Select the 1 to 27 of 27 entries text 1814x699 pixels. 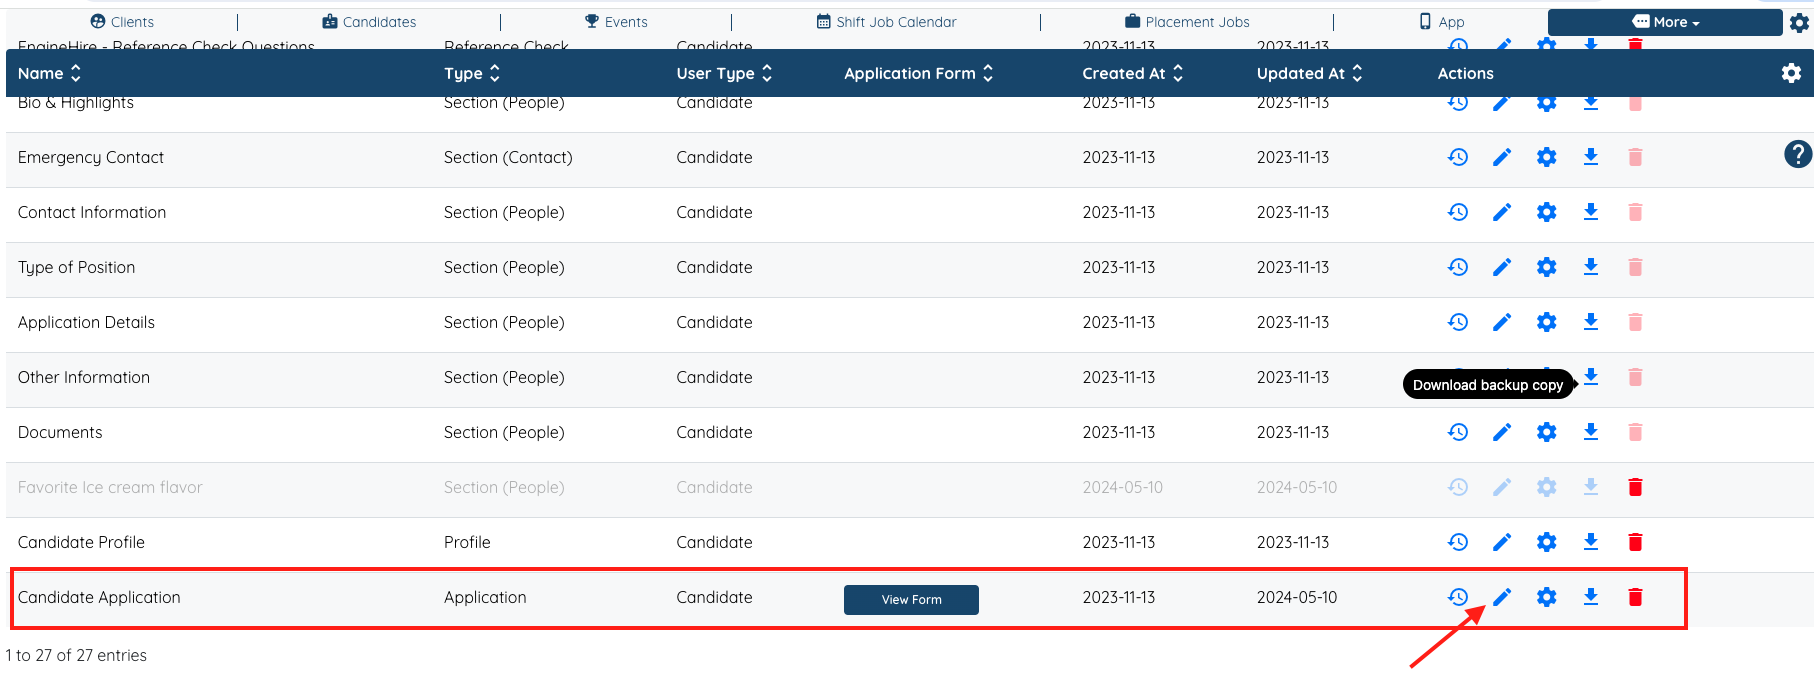pyautogui.click(x=76, y=655)
